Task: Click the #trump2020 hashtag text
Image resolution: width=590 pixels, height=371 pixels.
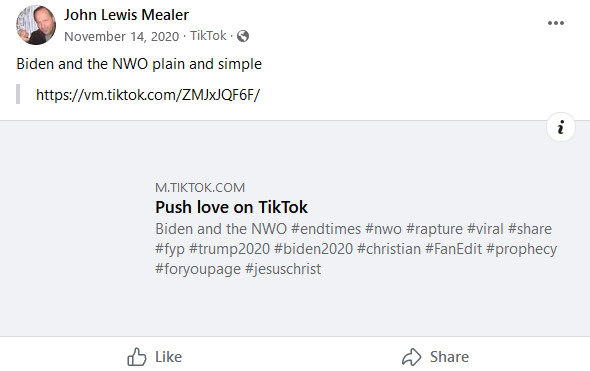Action: click(x=230, y=249)
